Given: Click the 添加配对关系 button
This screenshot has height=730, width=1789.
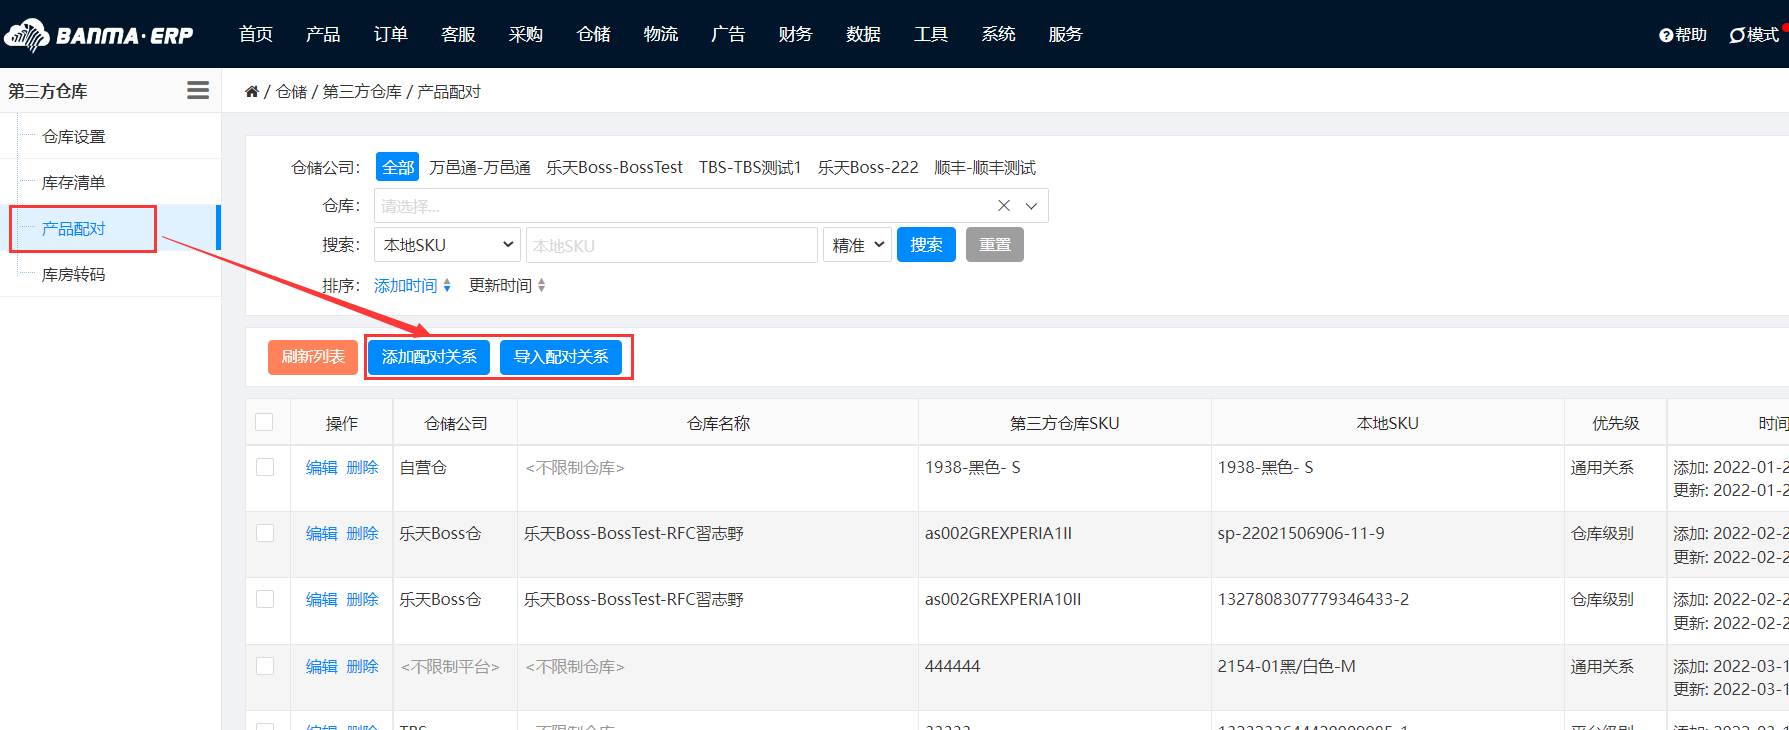Looking at the screenshot, I should [429, 357].
